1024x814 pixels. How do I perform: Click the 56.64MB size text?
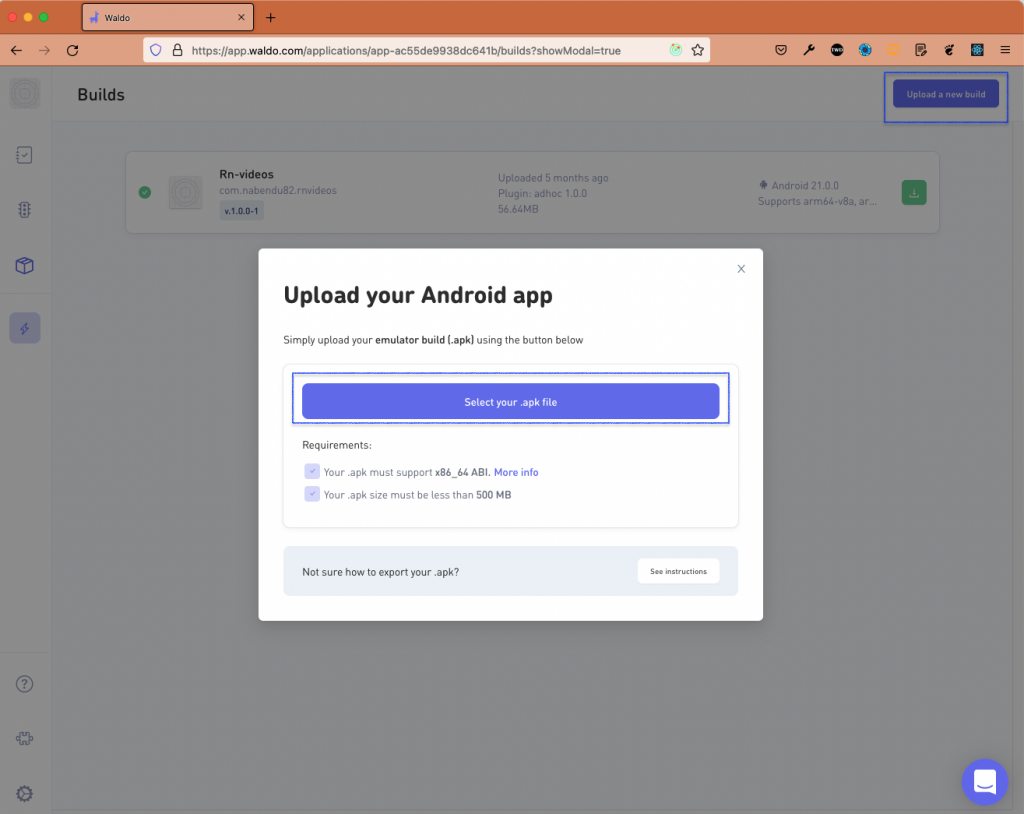518,209
